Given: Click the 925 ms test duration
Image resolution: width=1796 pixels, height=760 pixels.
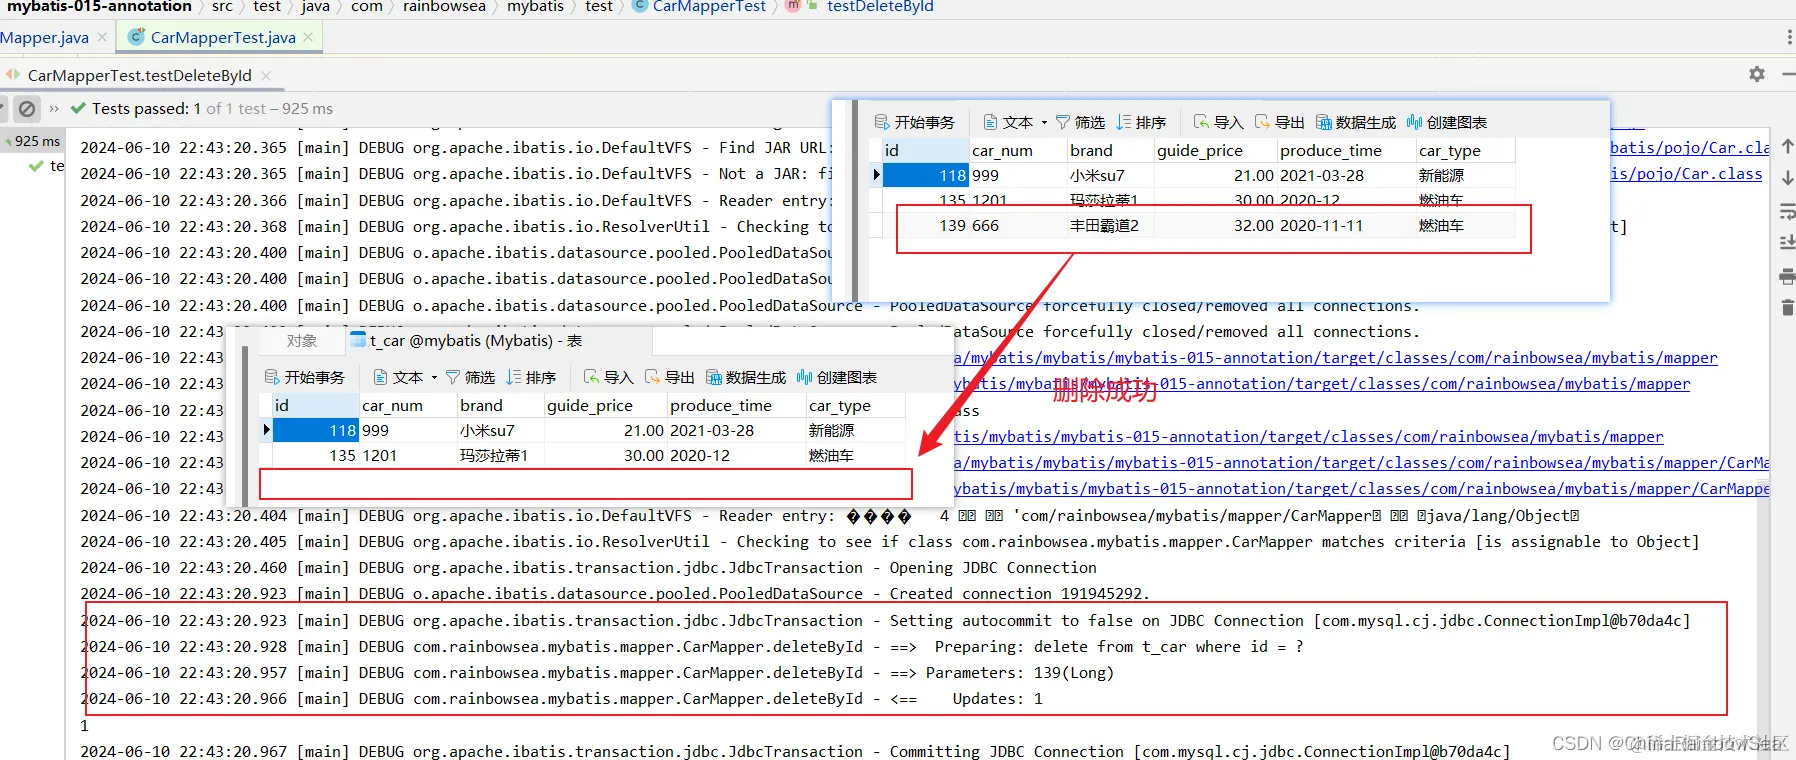Looking at the screenshot, I should pyautogui.click(x=37, y=141).
